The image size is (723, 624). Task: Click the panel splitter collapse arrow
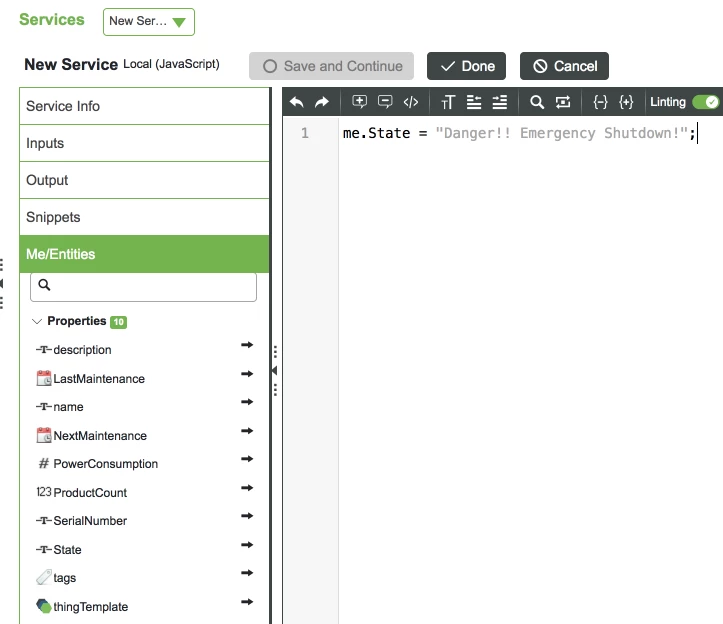pyautogui.click(x=275, y=370)
